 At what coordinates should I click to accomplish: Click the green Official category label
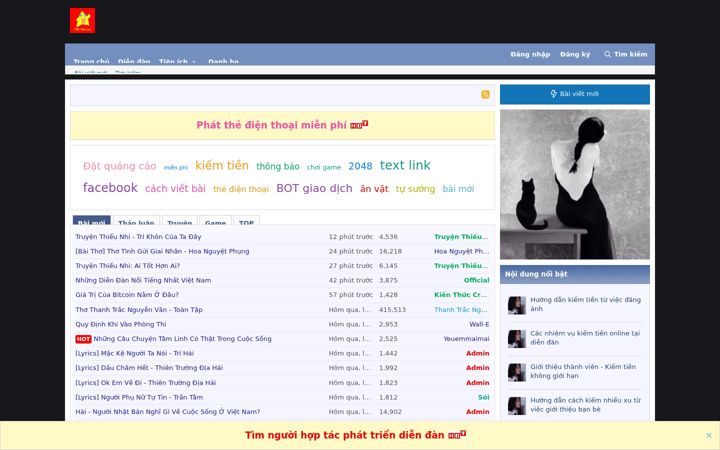point(477,280)
